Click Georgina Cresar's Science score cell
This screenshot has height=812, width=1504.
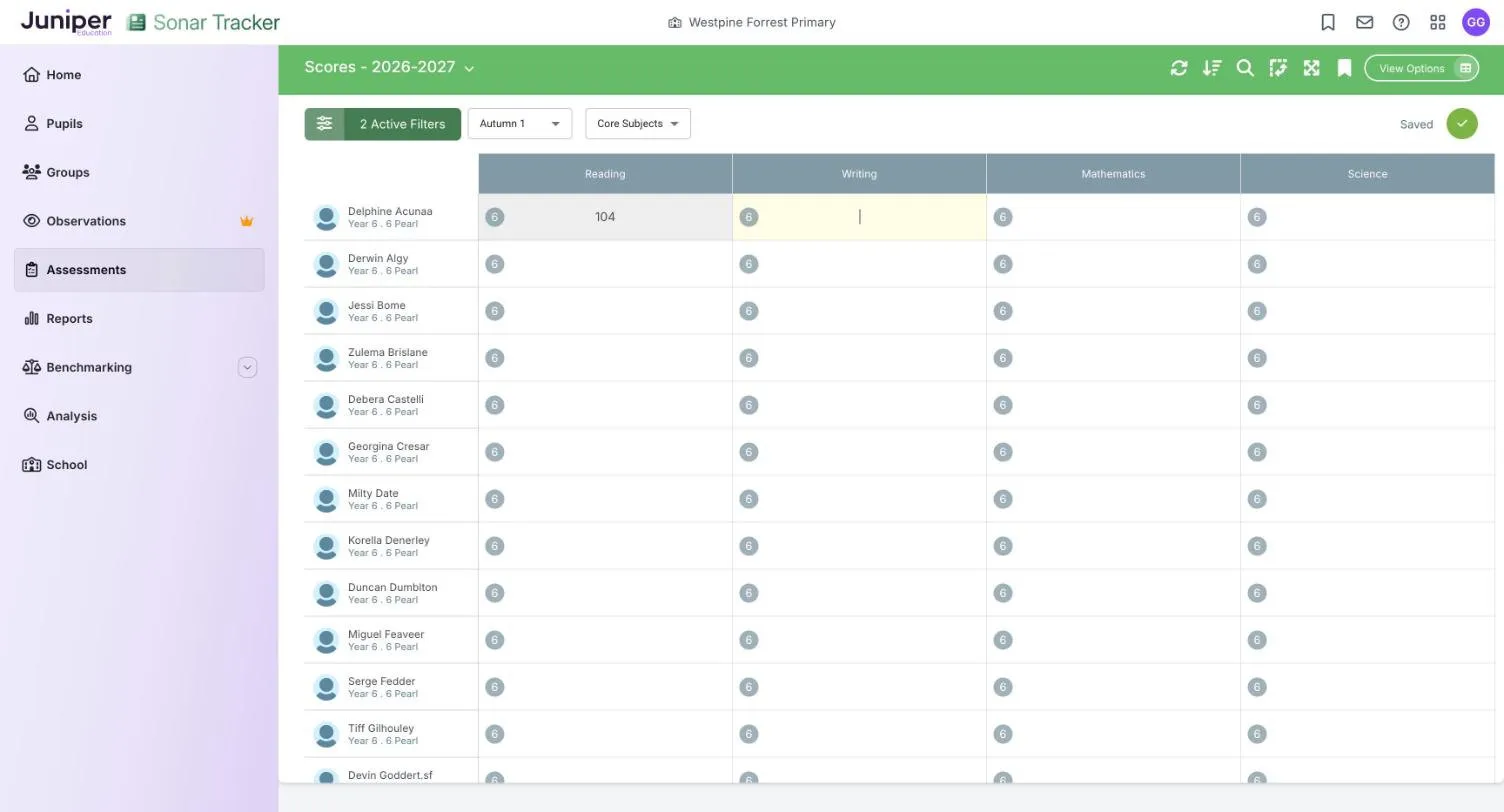point(1367,452)
